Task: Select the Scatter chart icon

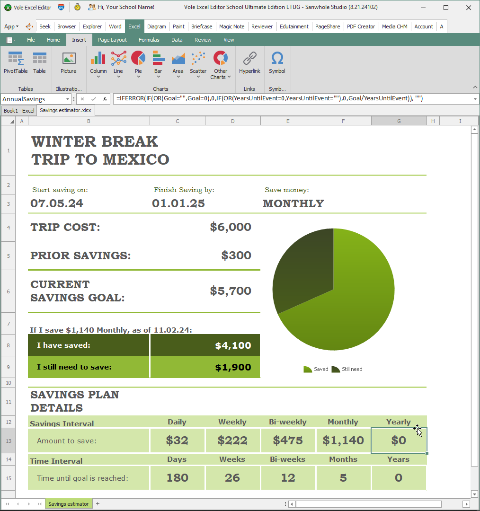Action: [198, 64]
